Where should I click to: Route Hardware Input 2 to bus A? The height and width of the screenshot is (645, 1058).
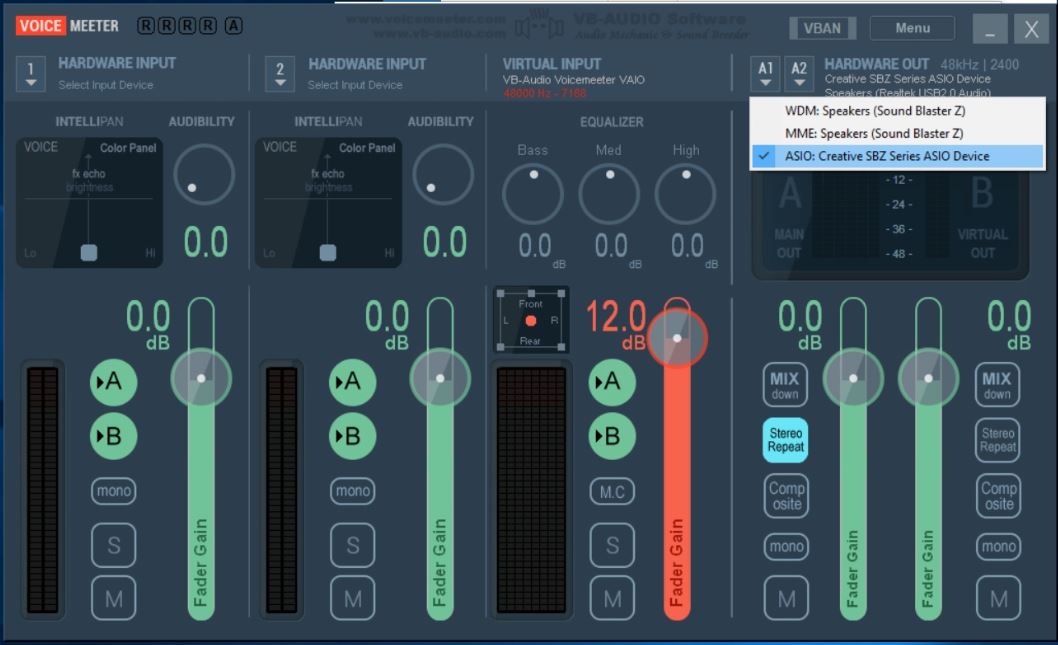click(352, 382)
